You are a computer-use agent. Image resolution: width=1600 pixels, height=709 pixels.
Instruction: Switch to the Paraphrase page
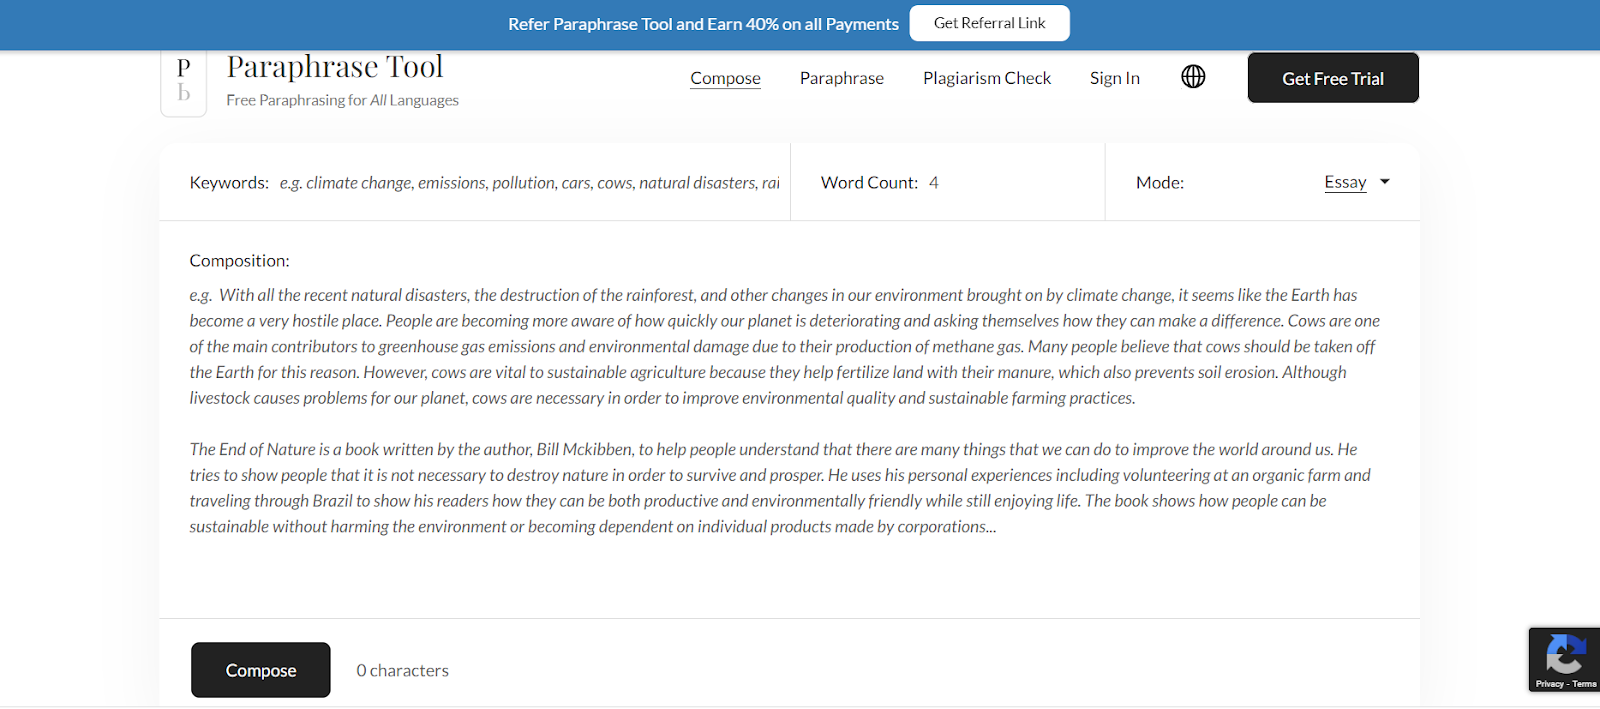click(x=841, y=78)
